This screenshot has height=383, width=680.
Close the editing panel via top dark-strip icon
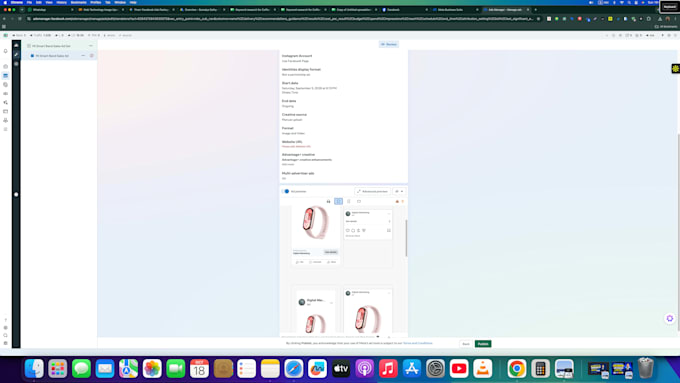(x=16, y=45)
